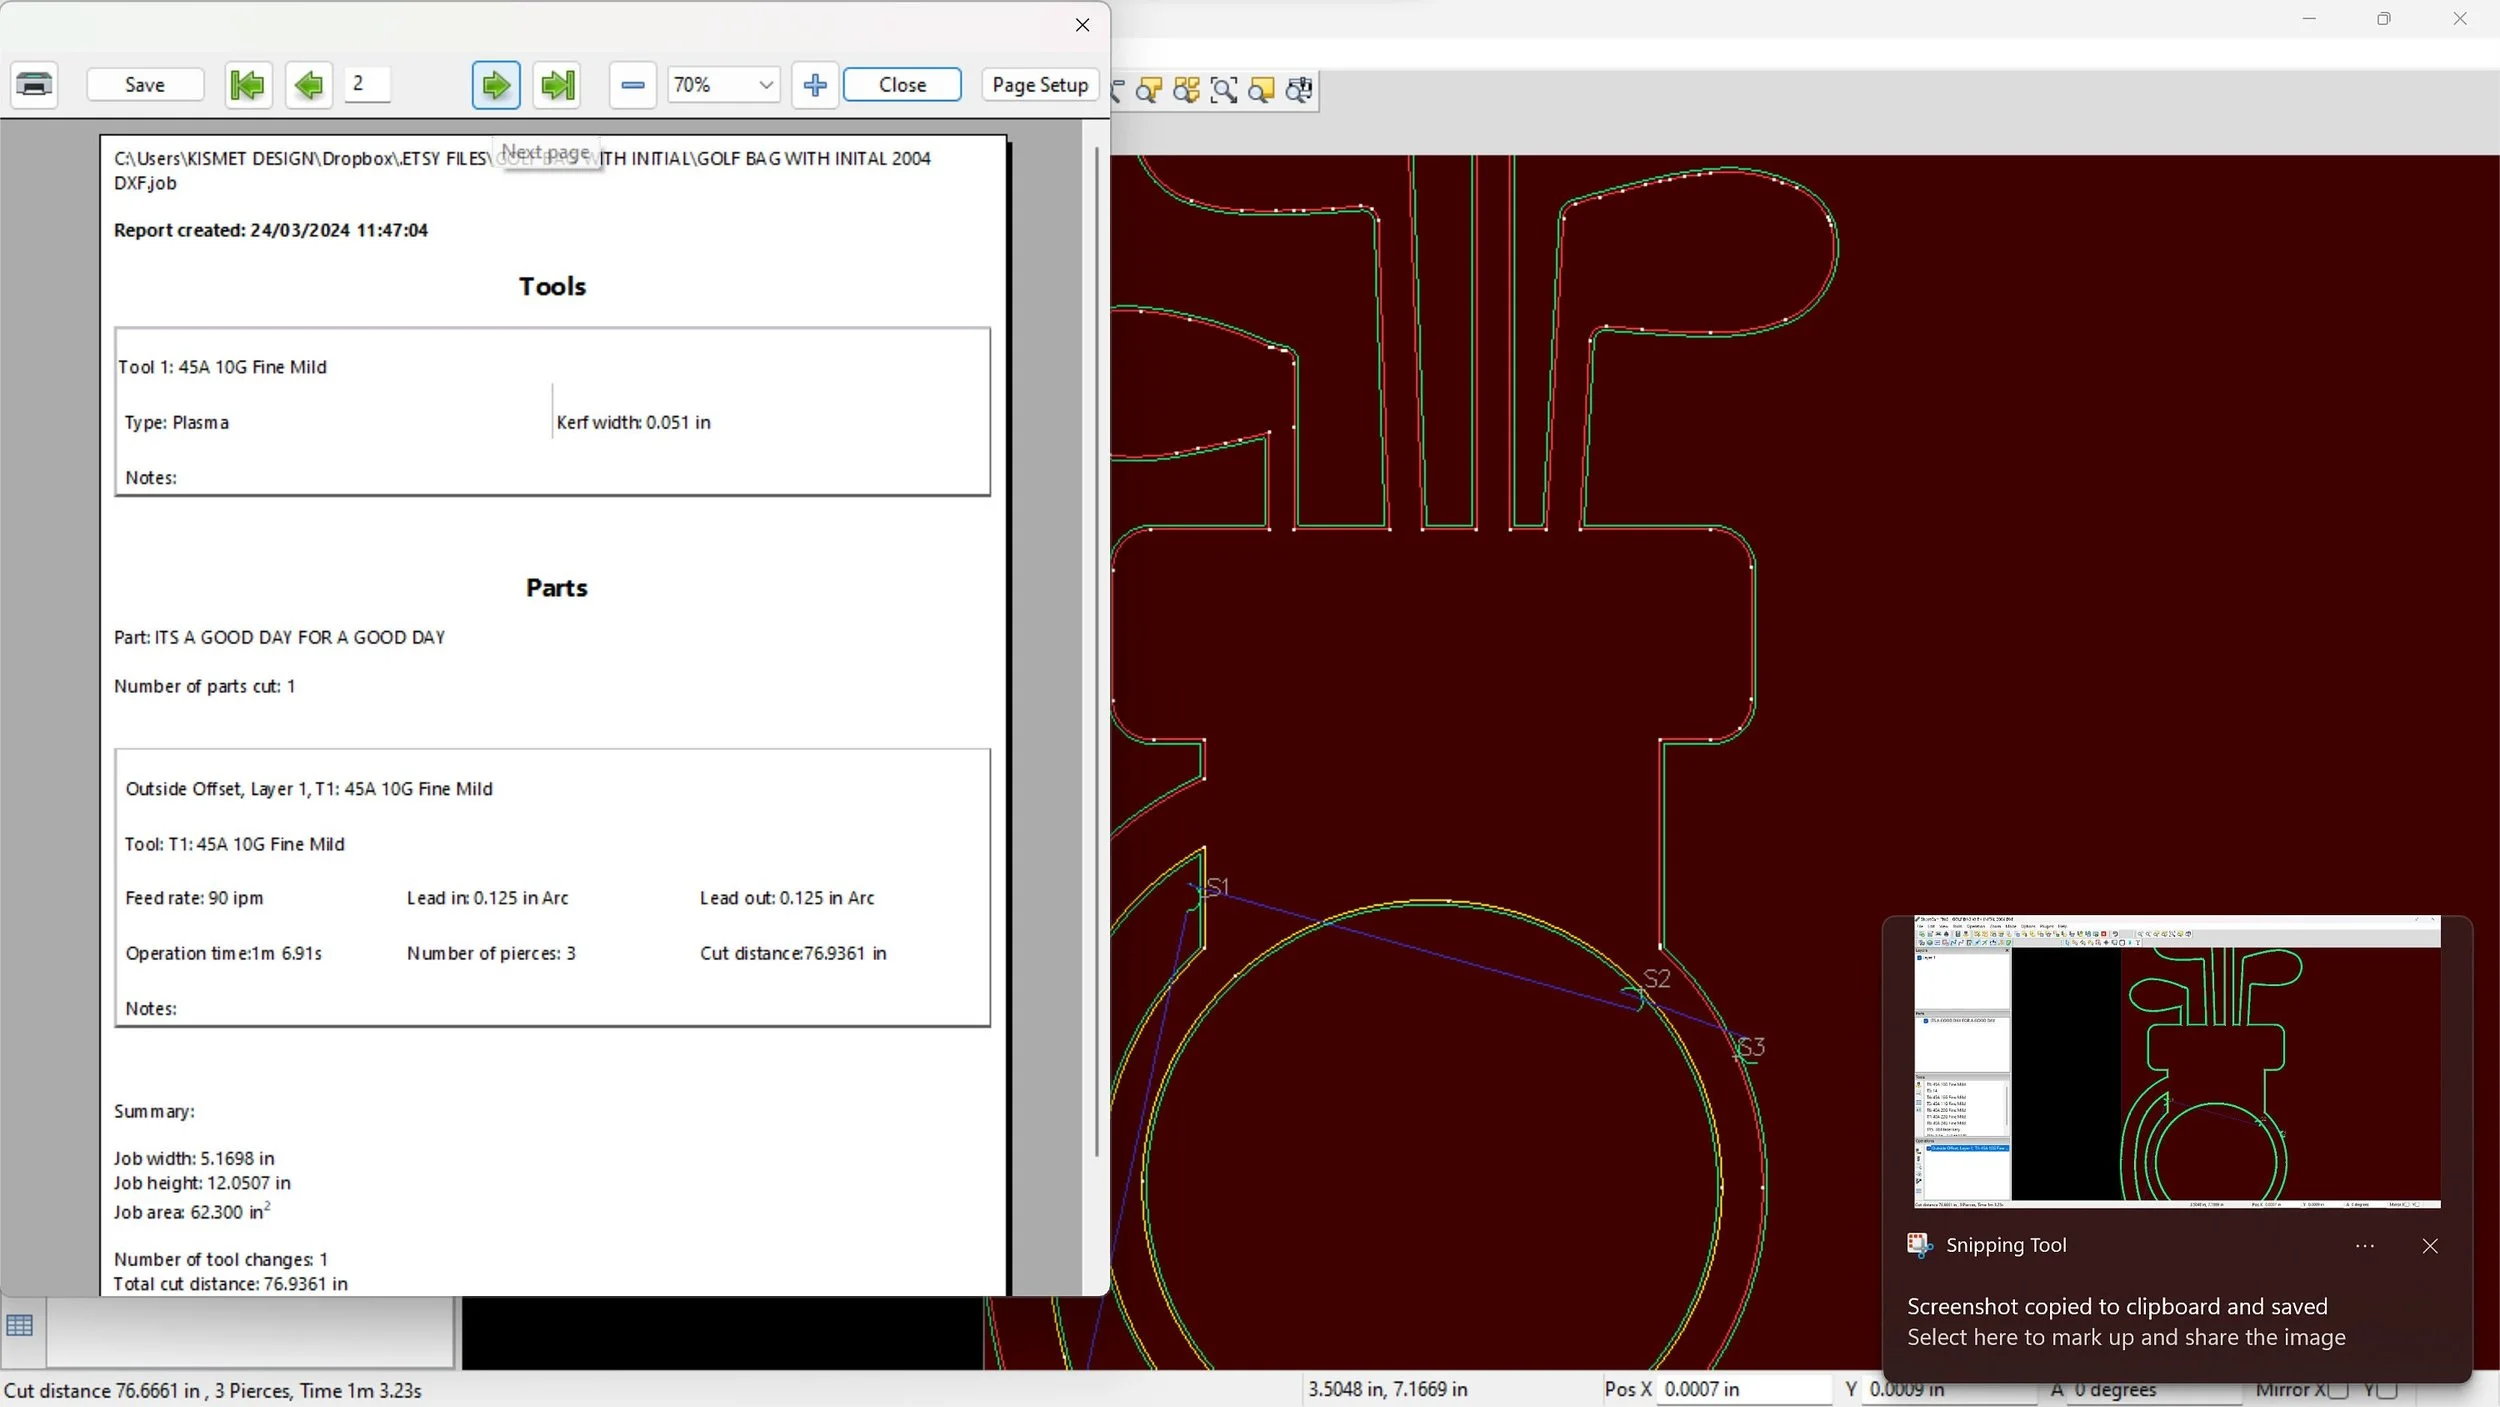
Task: Select the zoom extents magnifier tool
Action: pos(1224,91)
